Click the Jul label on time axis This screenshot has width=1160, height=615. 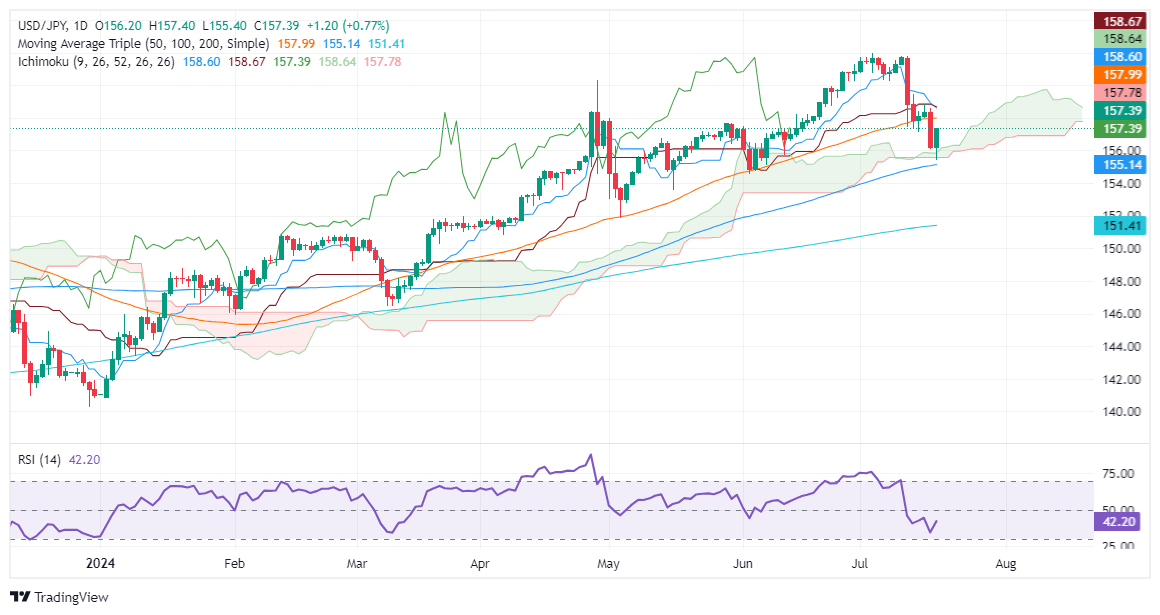[x=860, y=564]
